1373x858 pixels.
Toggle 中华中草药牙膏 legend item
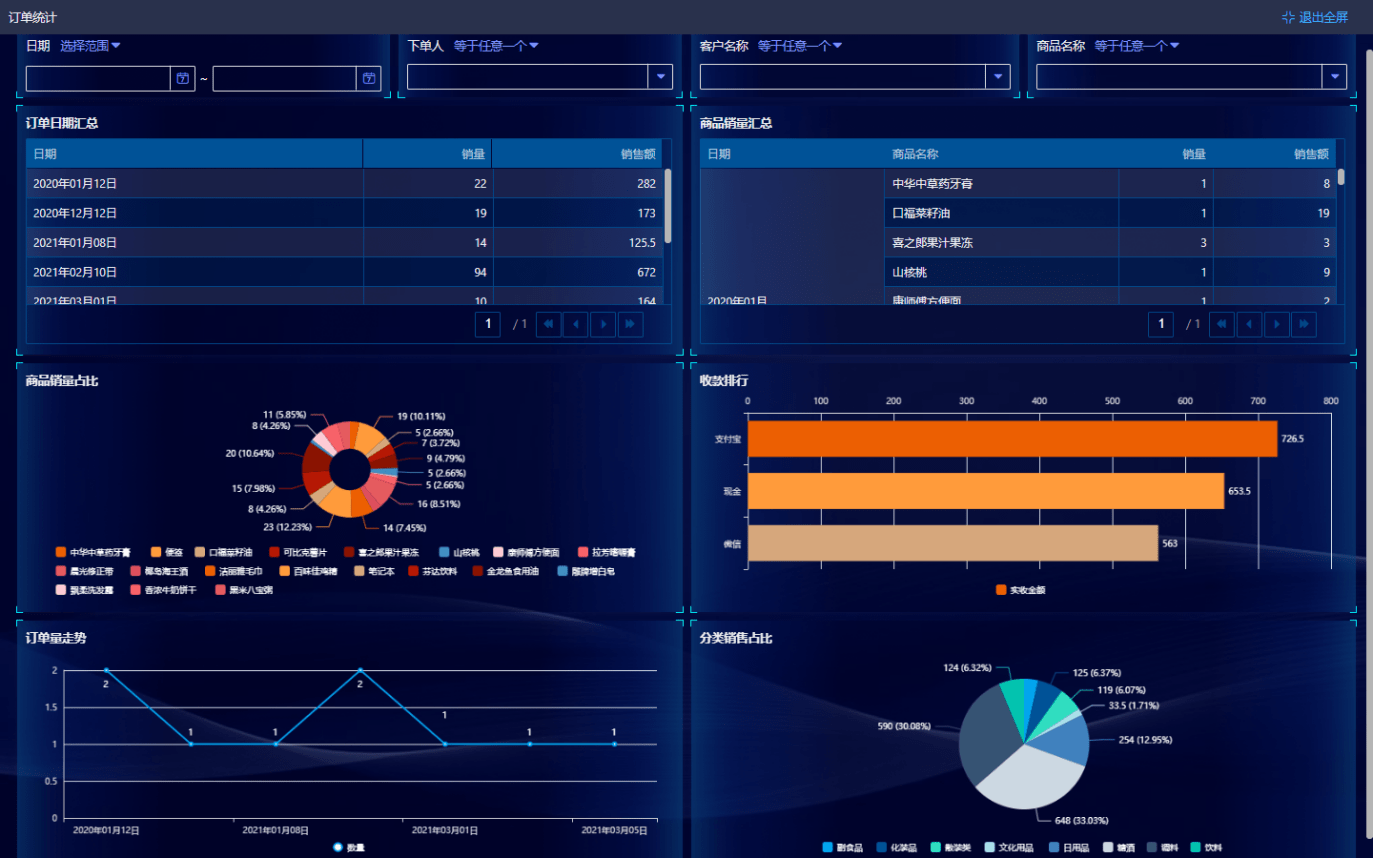[x=94, y=552]
